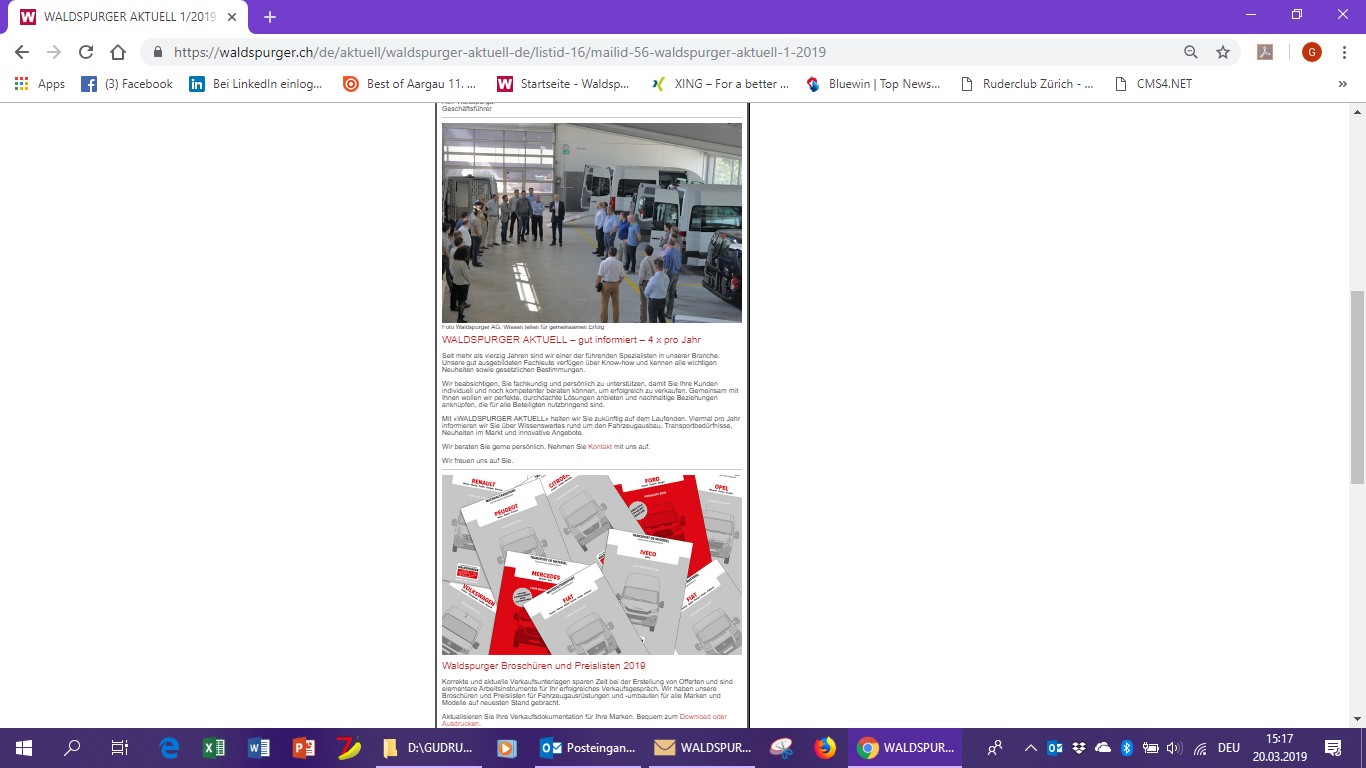Open the People icon in taskbar

(x=995, y=748)
